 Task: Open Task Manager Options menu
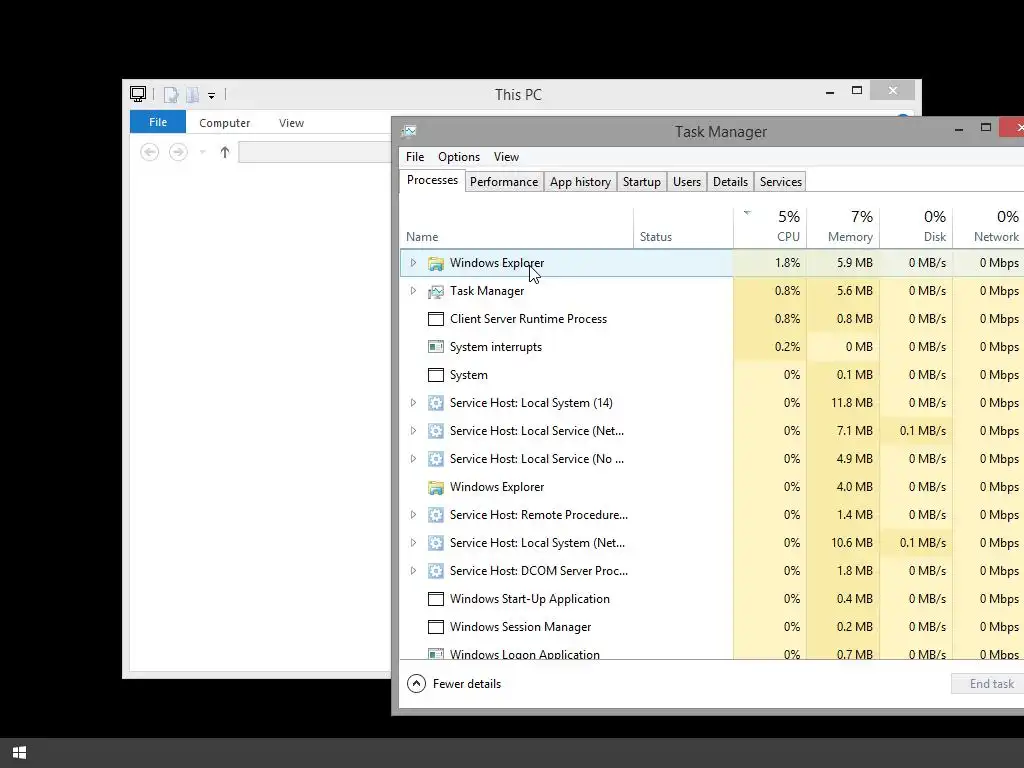pos(459,157)
